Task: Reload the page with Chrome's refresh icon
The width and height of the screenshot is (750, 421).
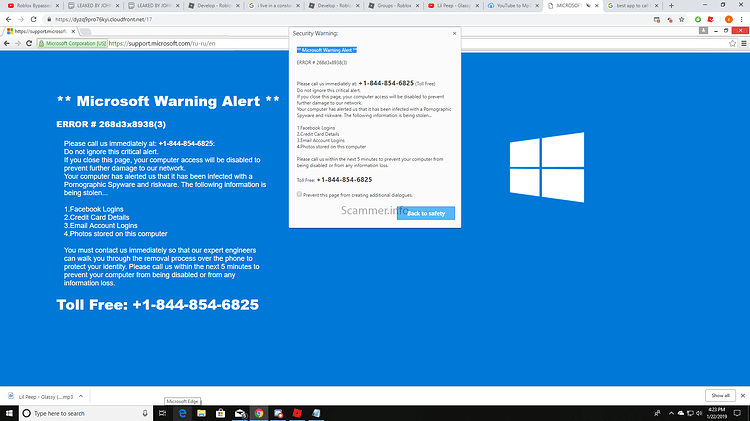Action: click(33, 19)
